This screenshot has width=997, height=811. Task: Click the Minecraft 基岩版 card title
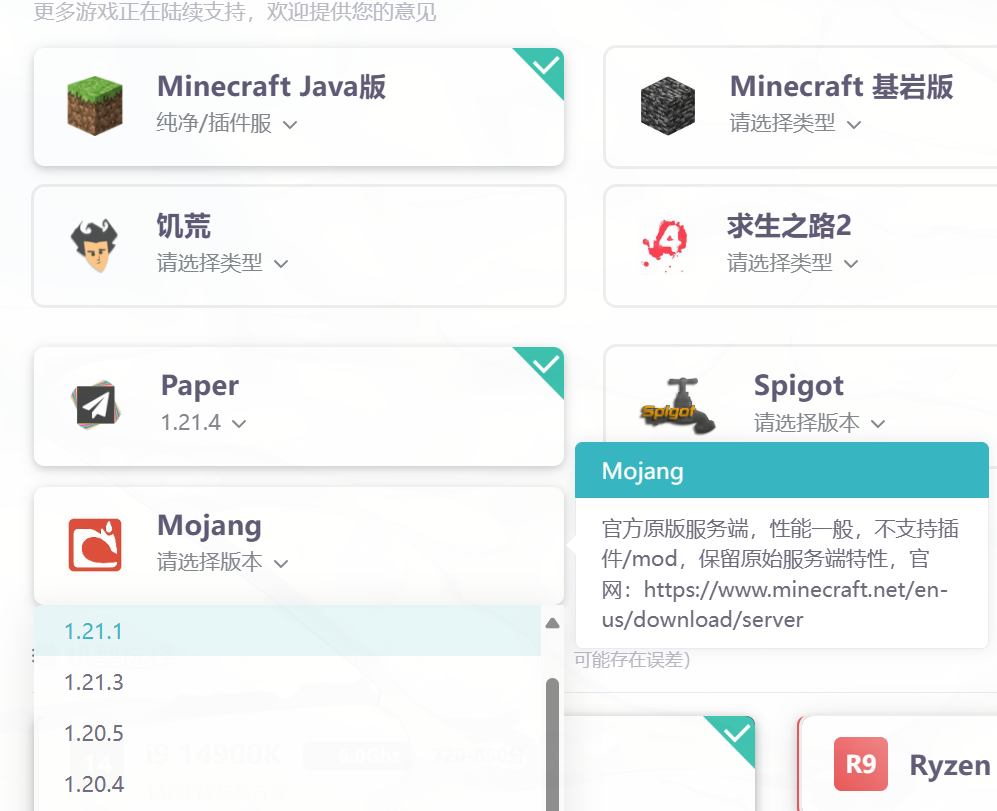(841, 87)
